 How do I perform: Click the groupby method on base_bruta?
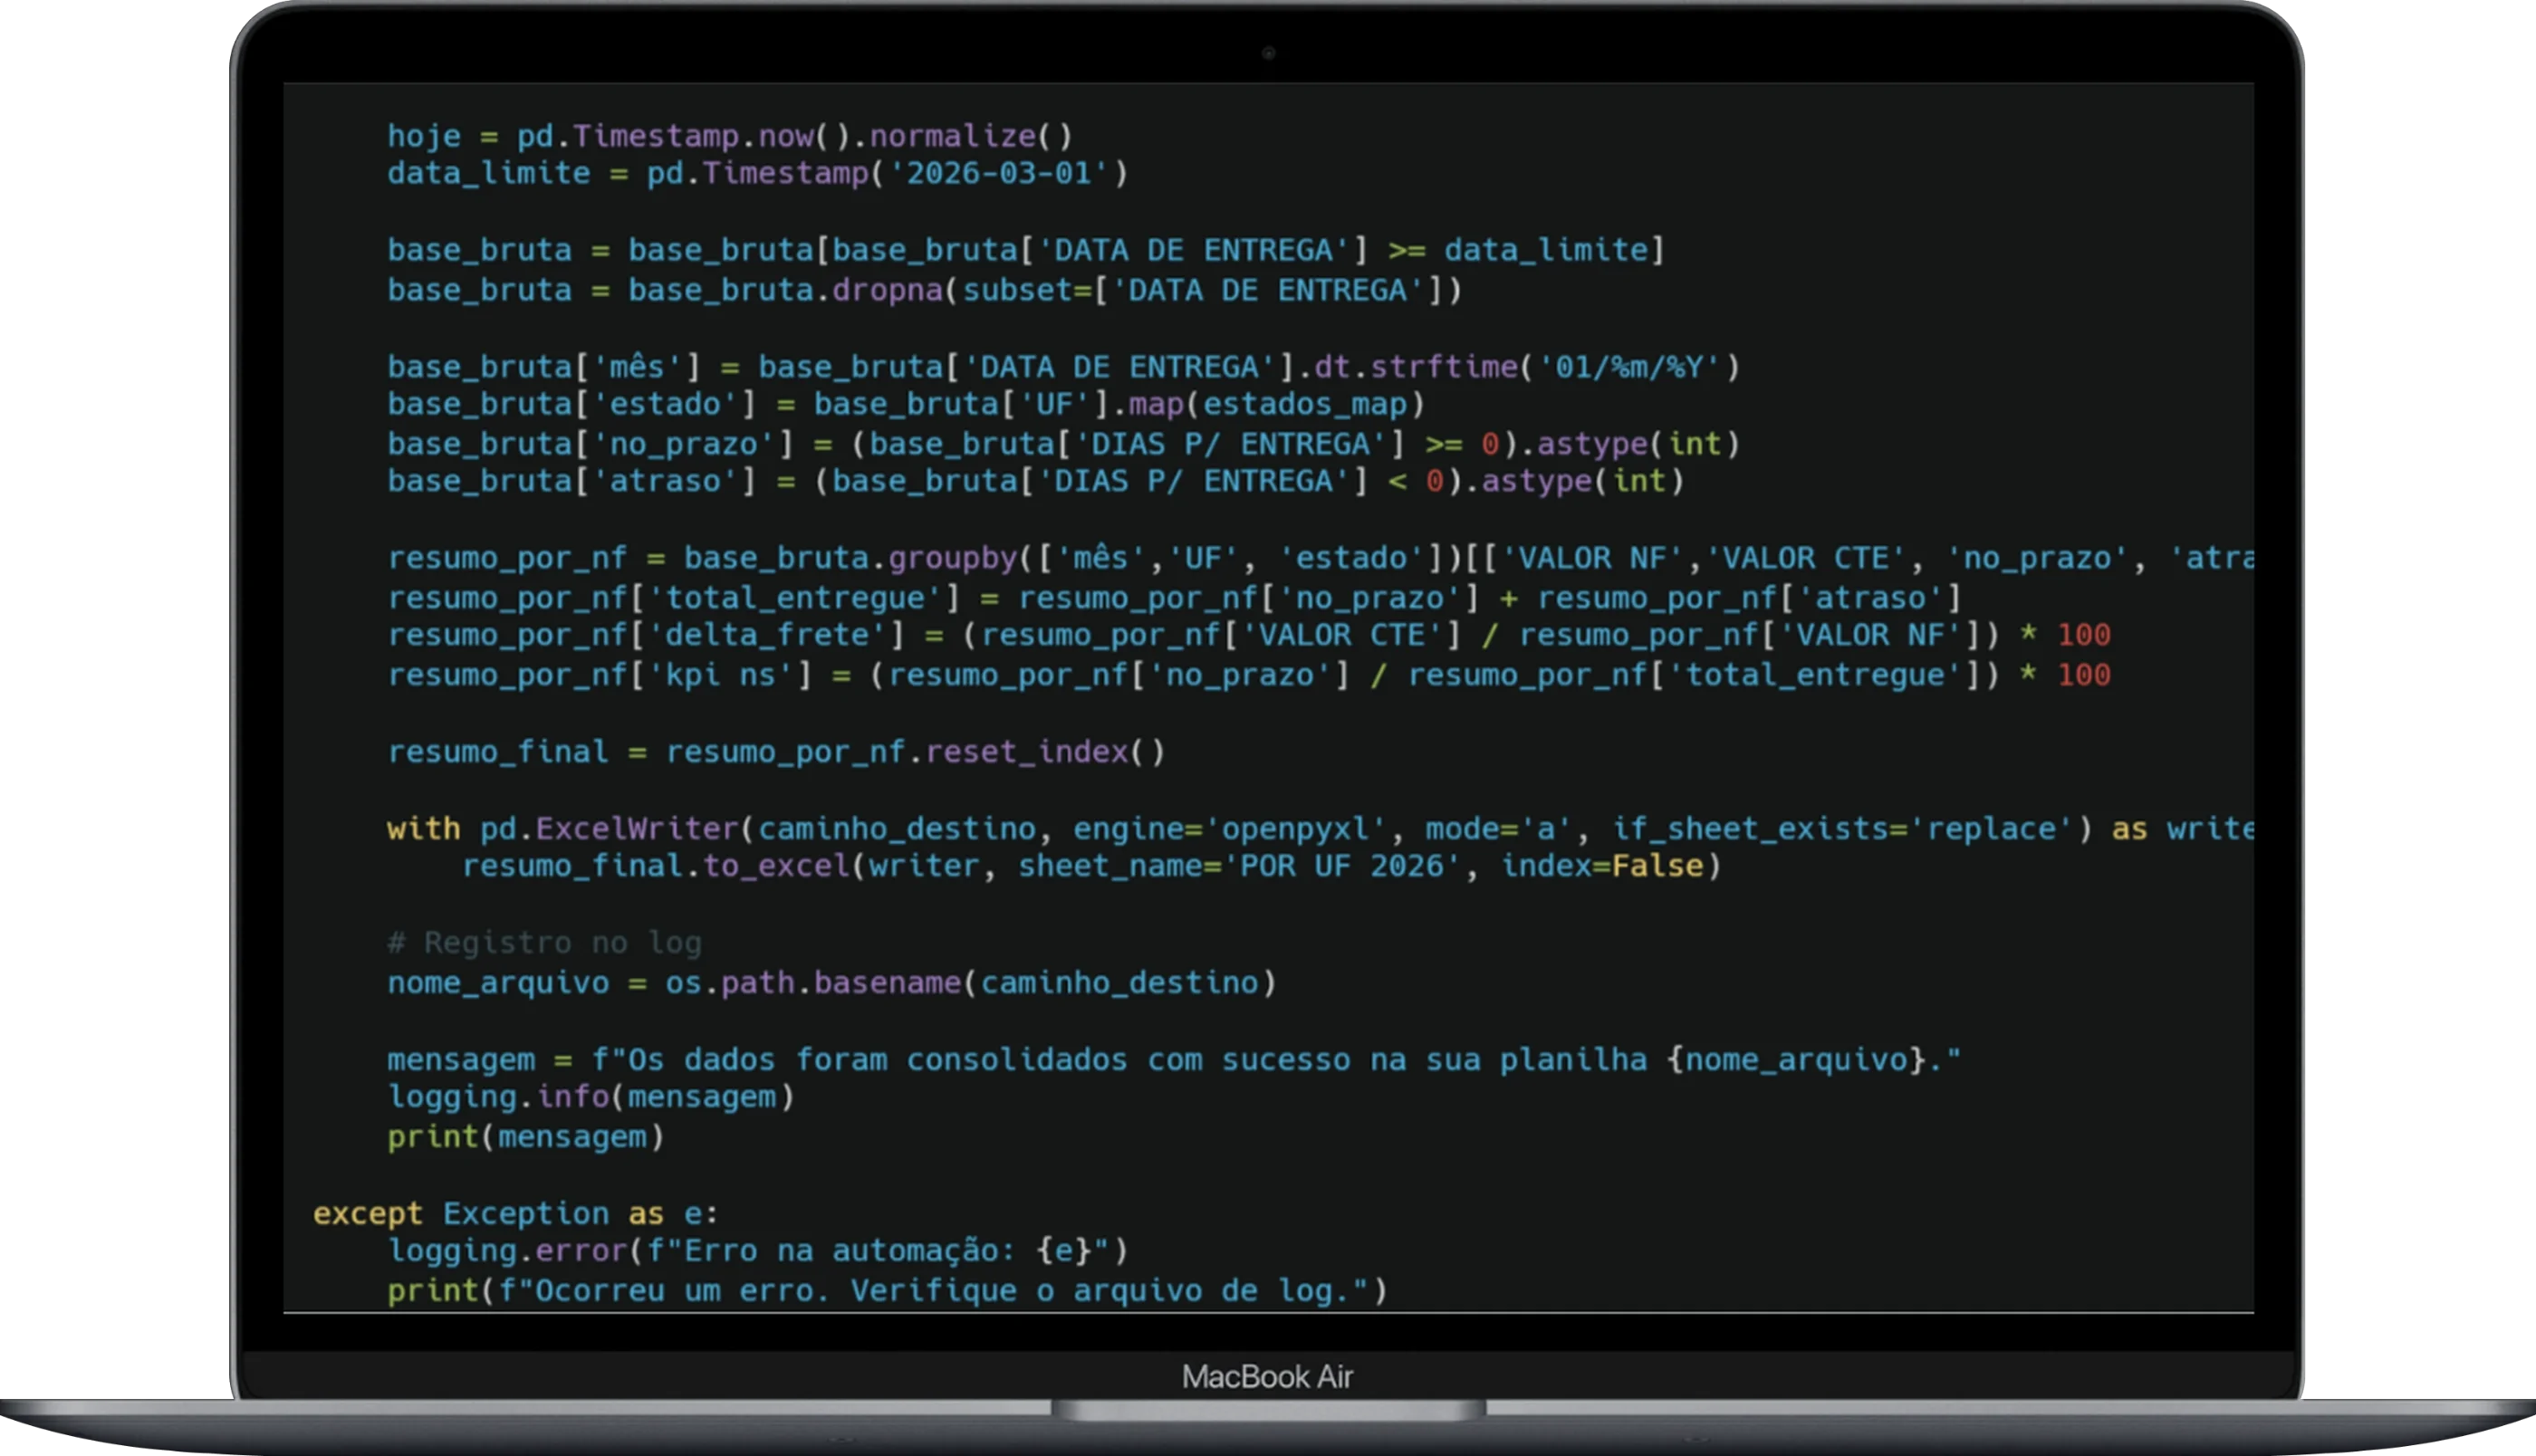coord(952,559)
